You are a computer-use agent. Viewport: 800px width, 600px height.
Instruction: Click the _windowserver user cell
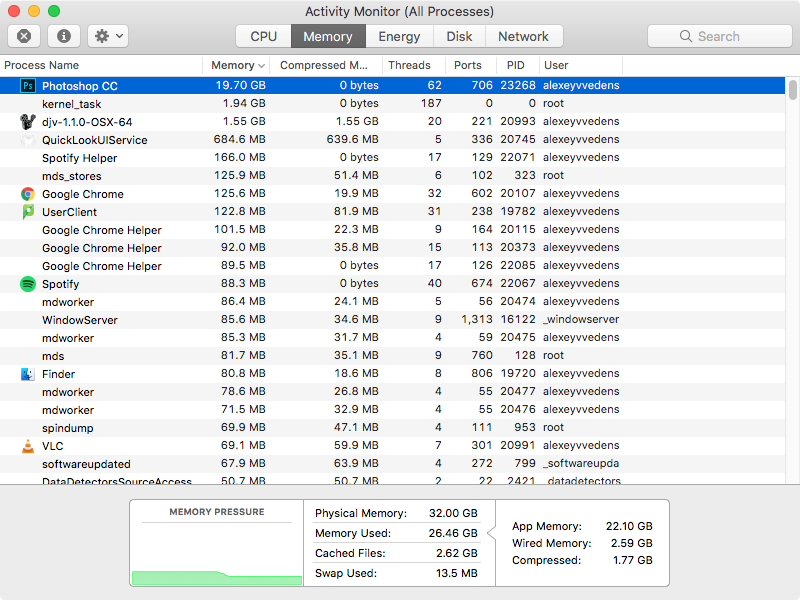pyautogui.click(x=581, y=319)
